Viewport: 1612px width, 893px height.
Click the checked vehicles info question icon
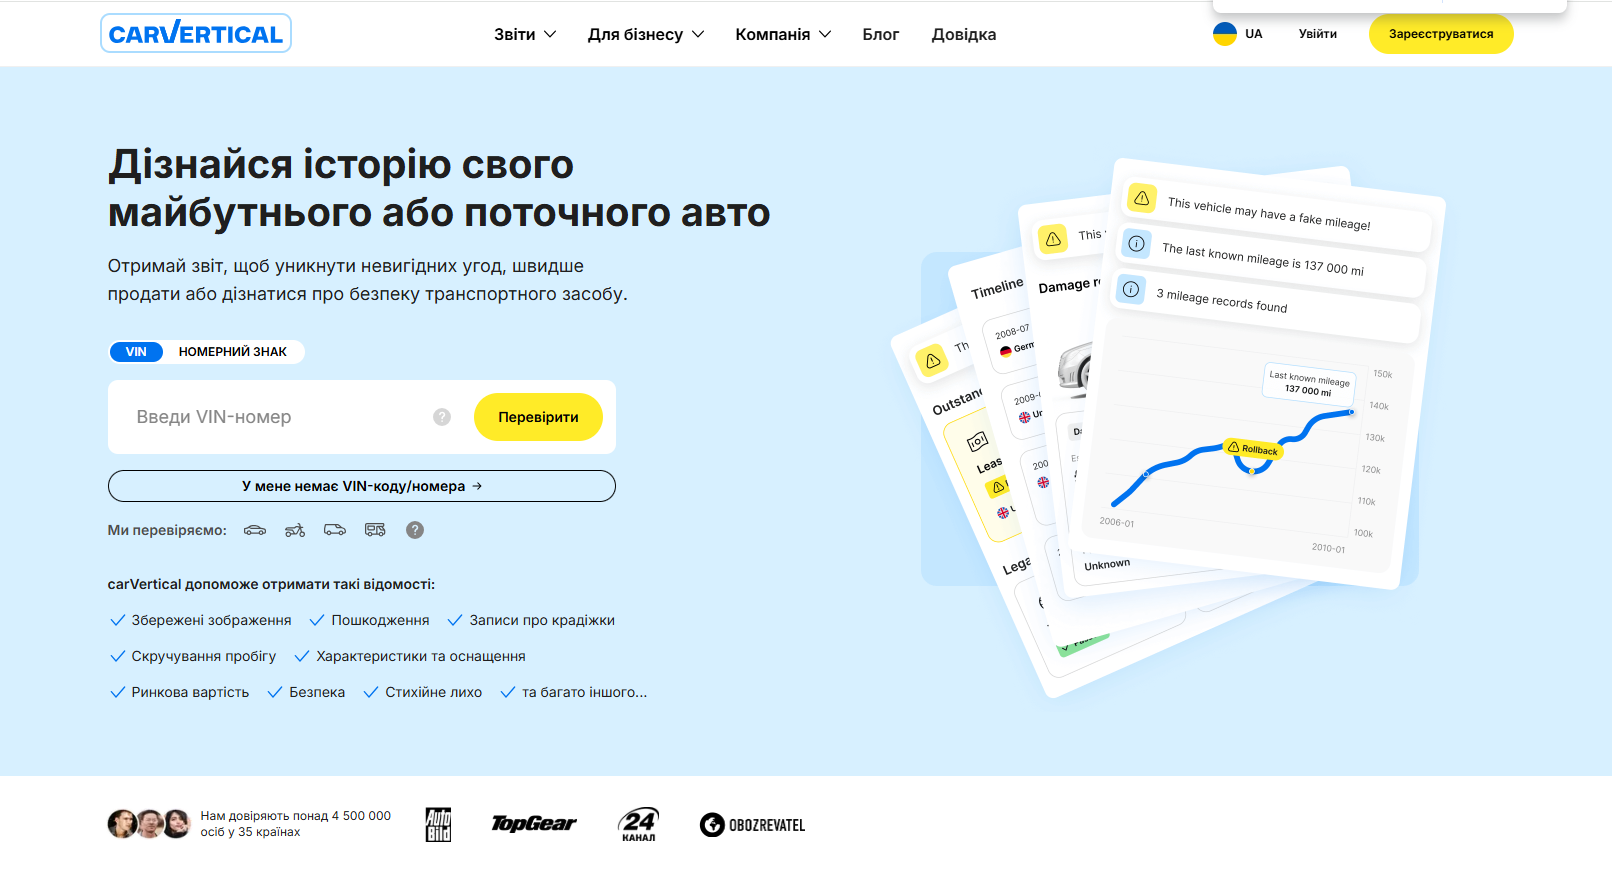pos(415,530)
